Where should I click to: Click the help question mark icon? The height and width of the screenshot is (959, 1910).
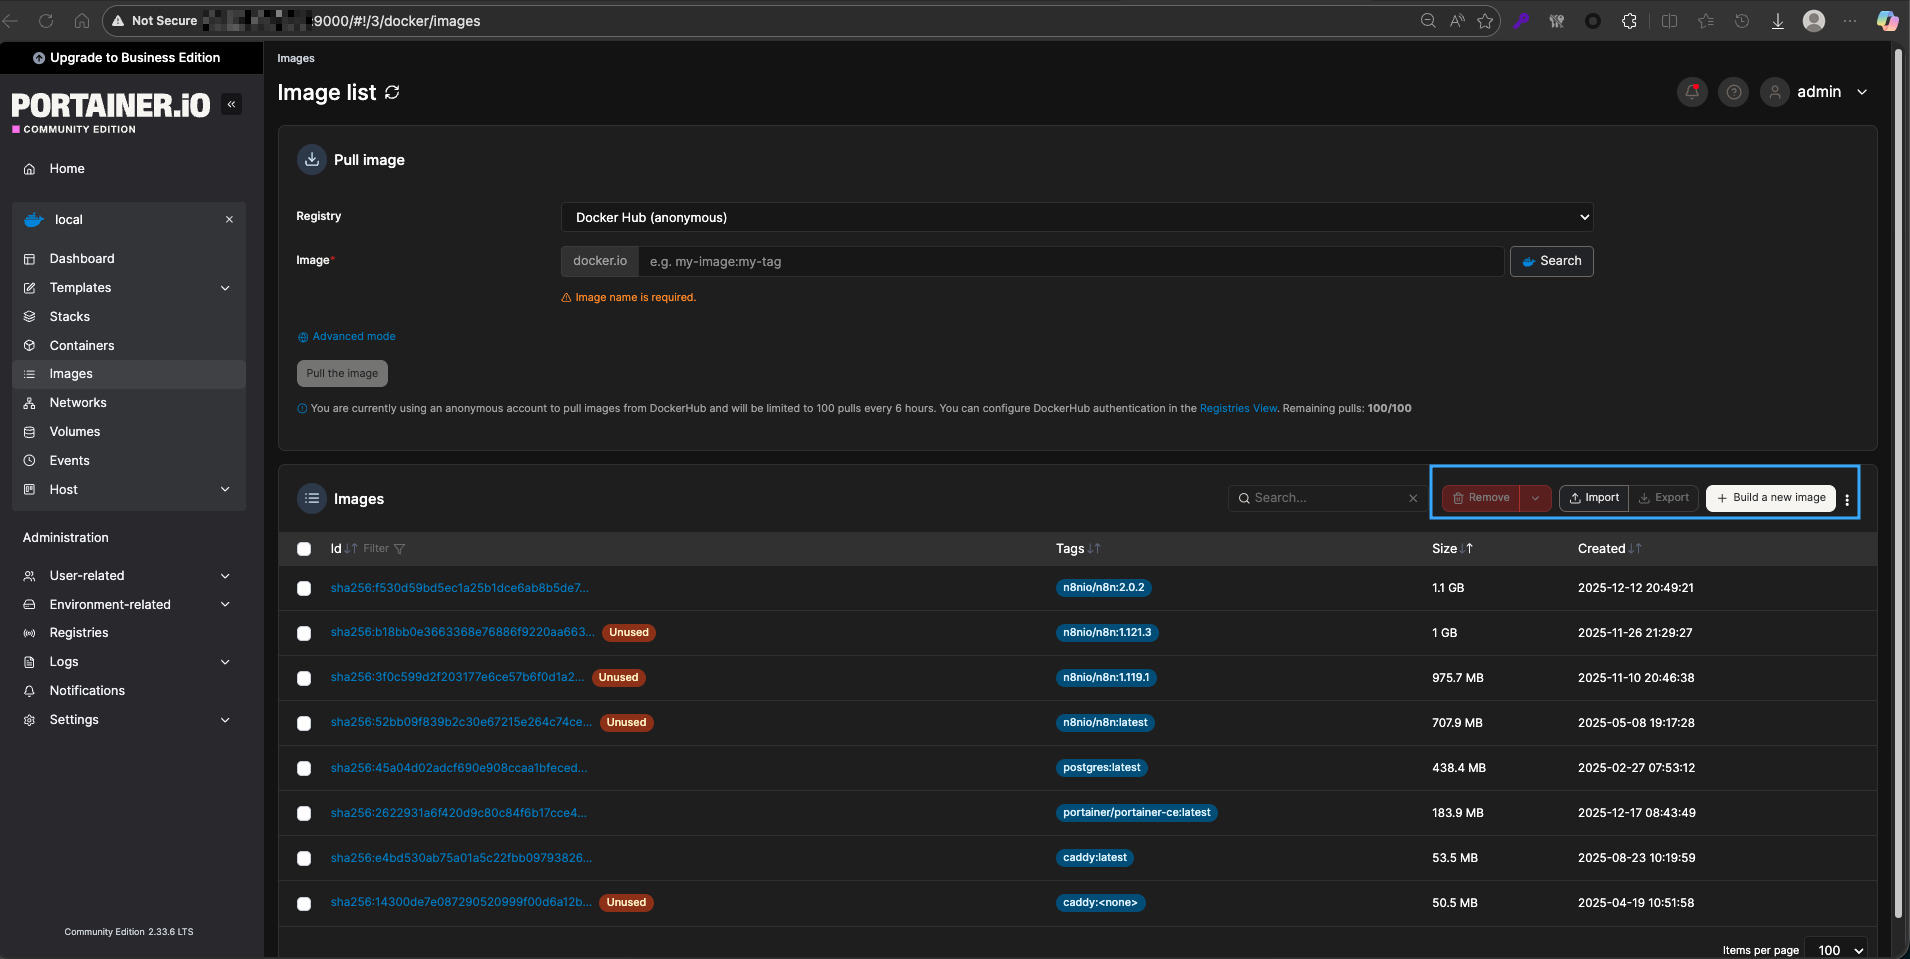tap(1734, 92)
